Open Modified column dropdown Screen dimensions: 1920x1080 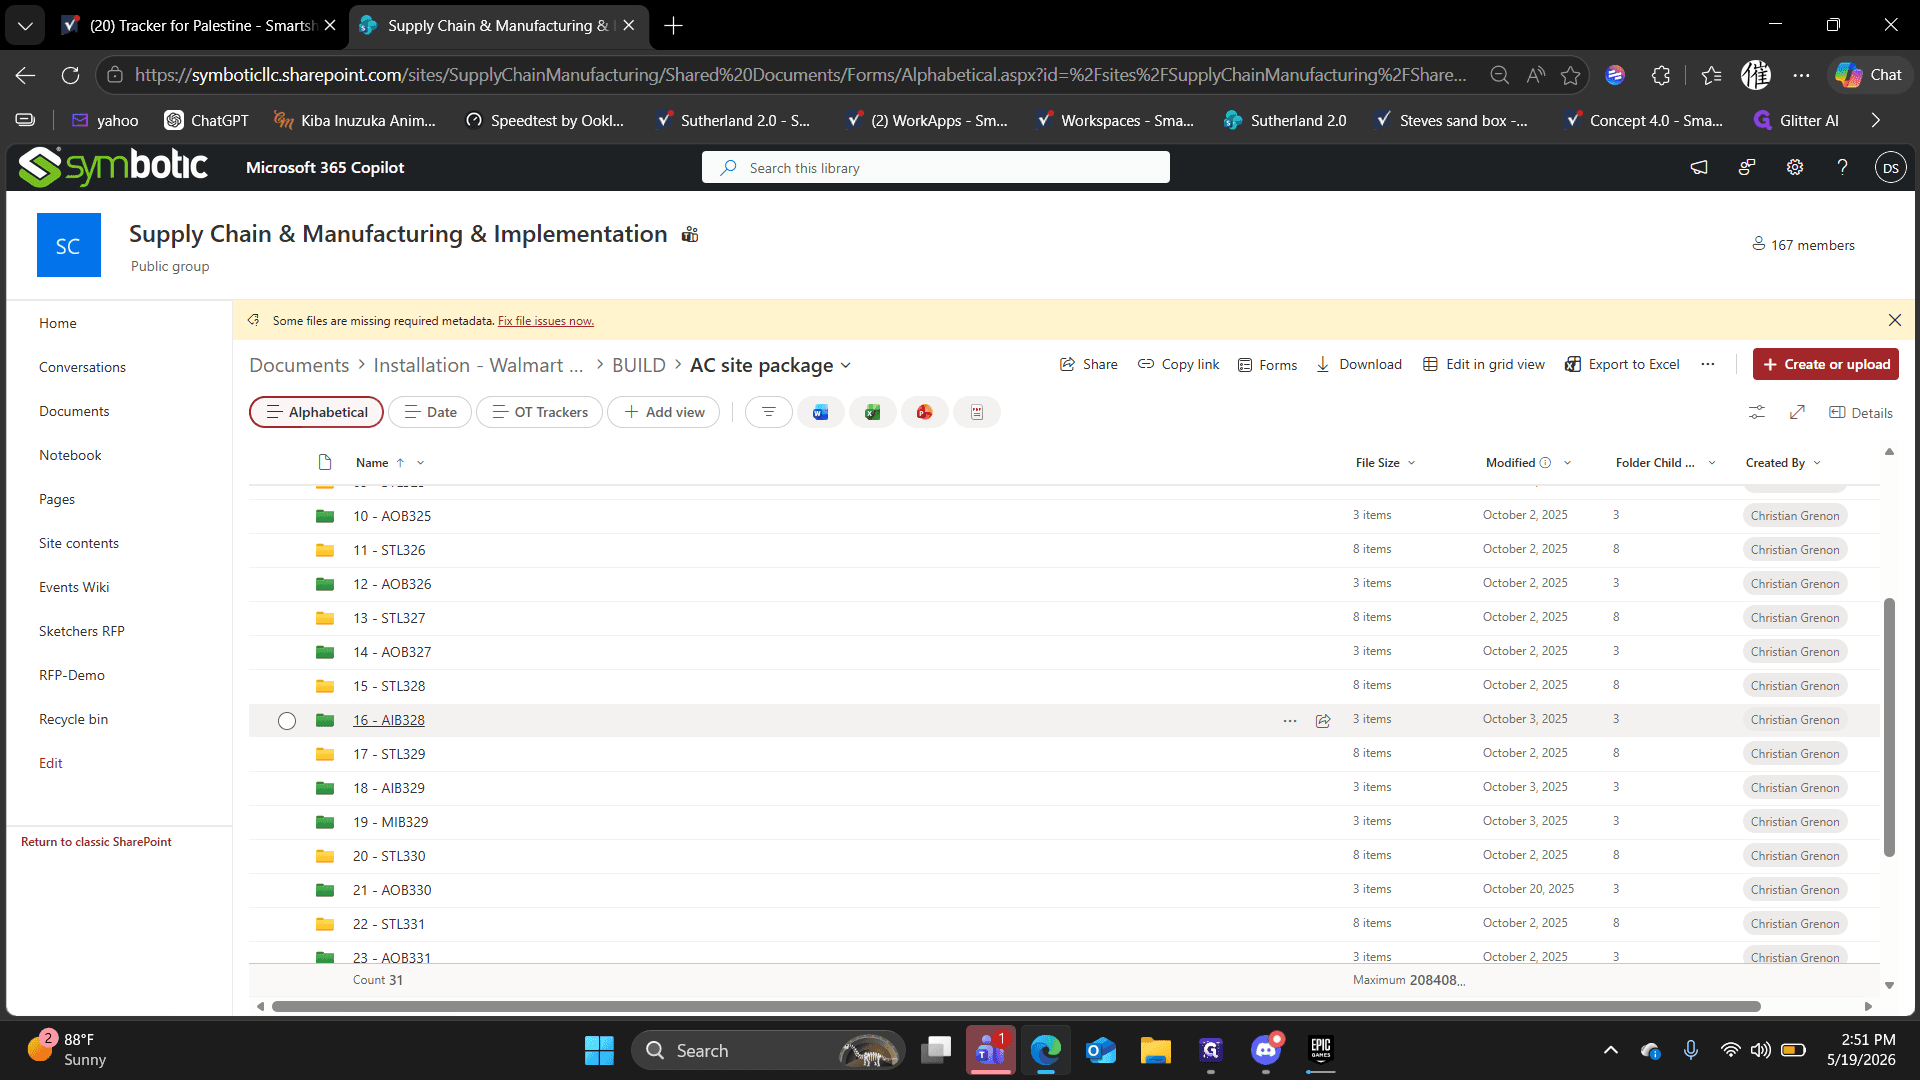coord(1567,463)
